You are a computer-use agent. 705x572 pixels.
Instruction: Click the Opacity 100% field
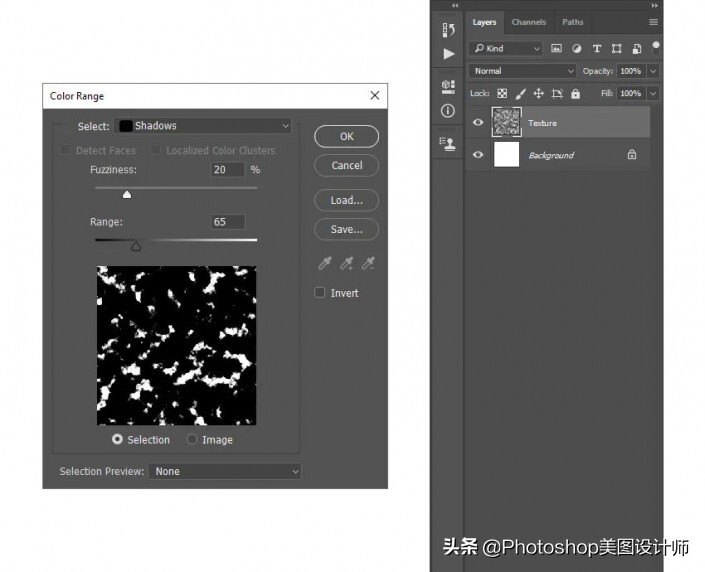point(631,71)
